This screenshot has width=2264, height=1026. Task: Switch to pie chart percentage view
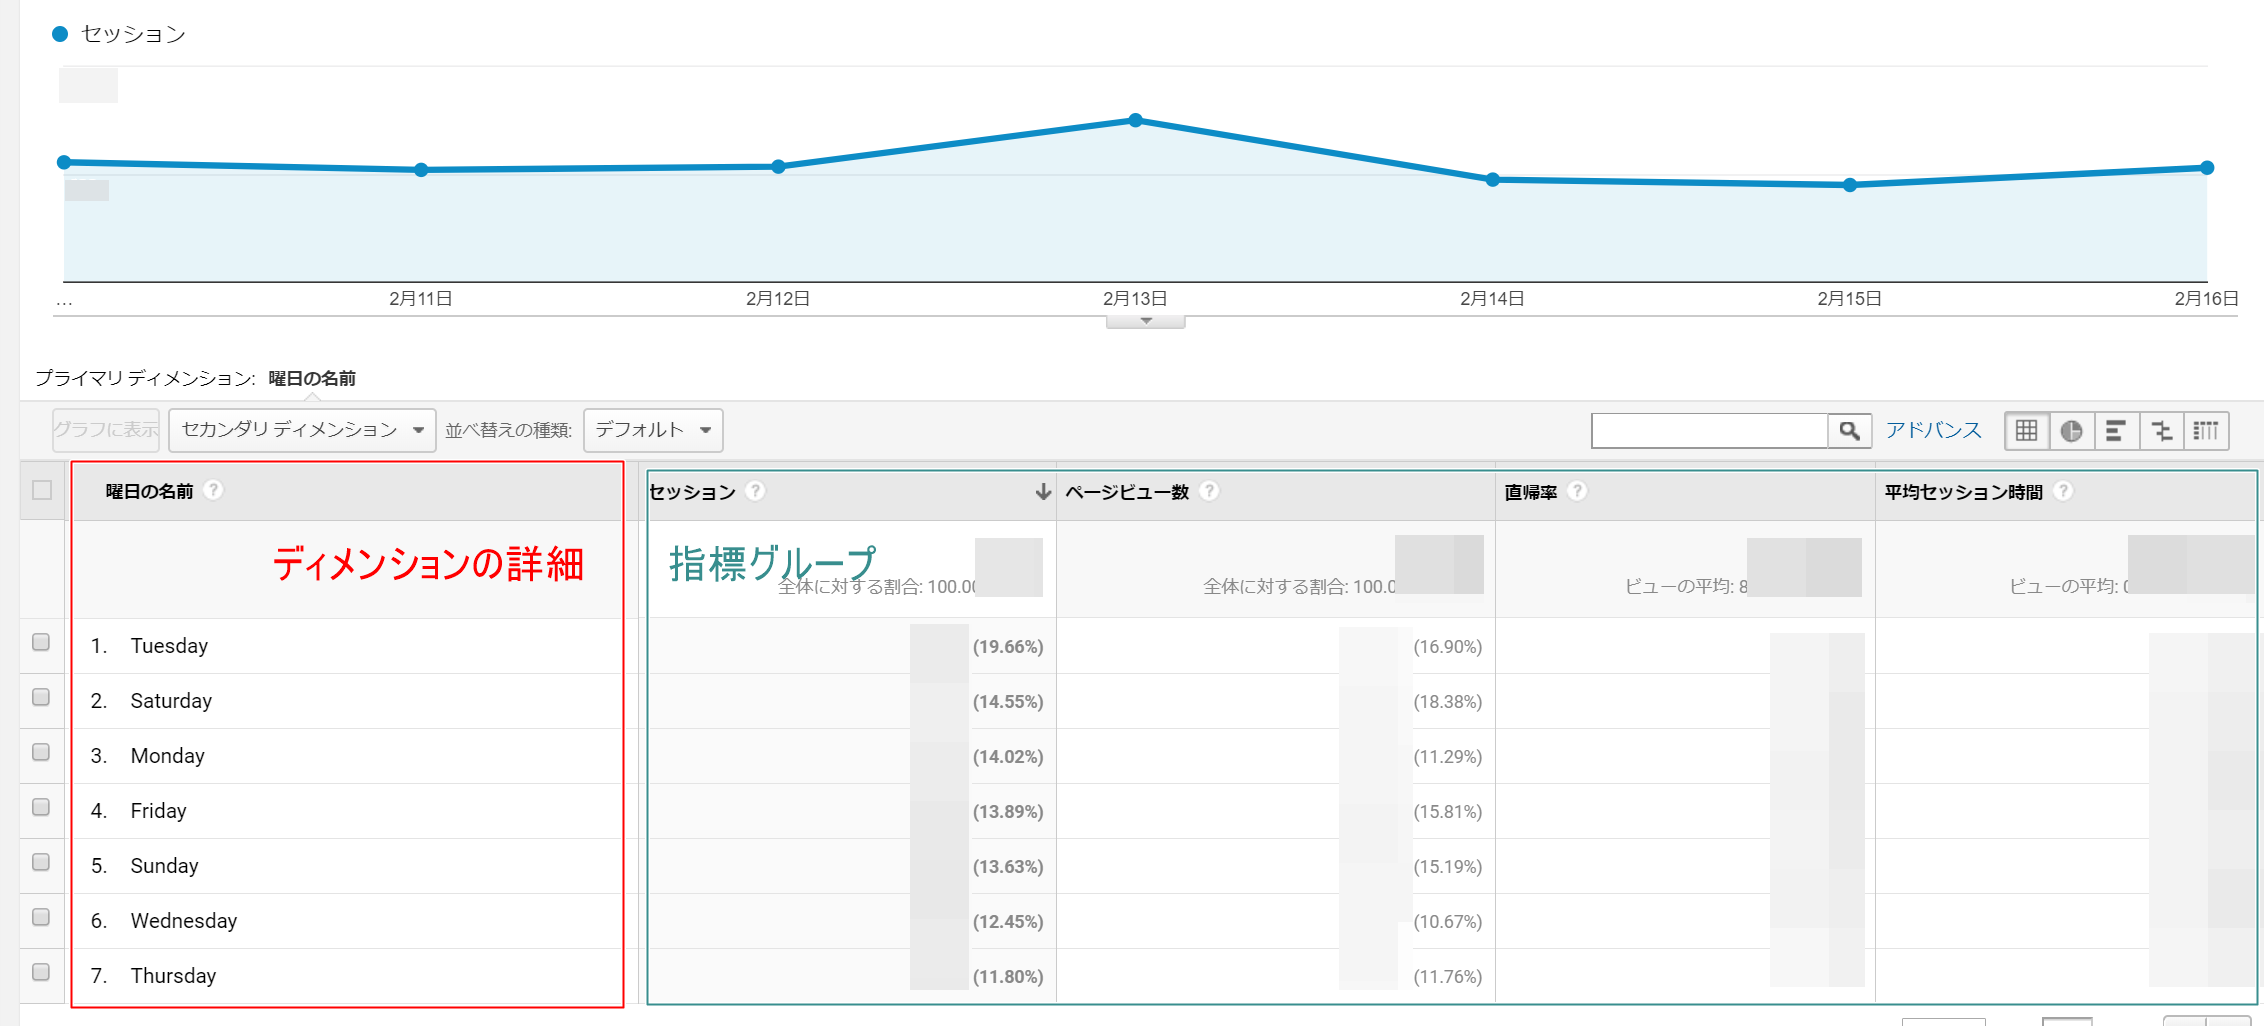[2072, 431]
